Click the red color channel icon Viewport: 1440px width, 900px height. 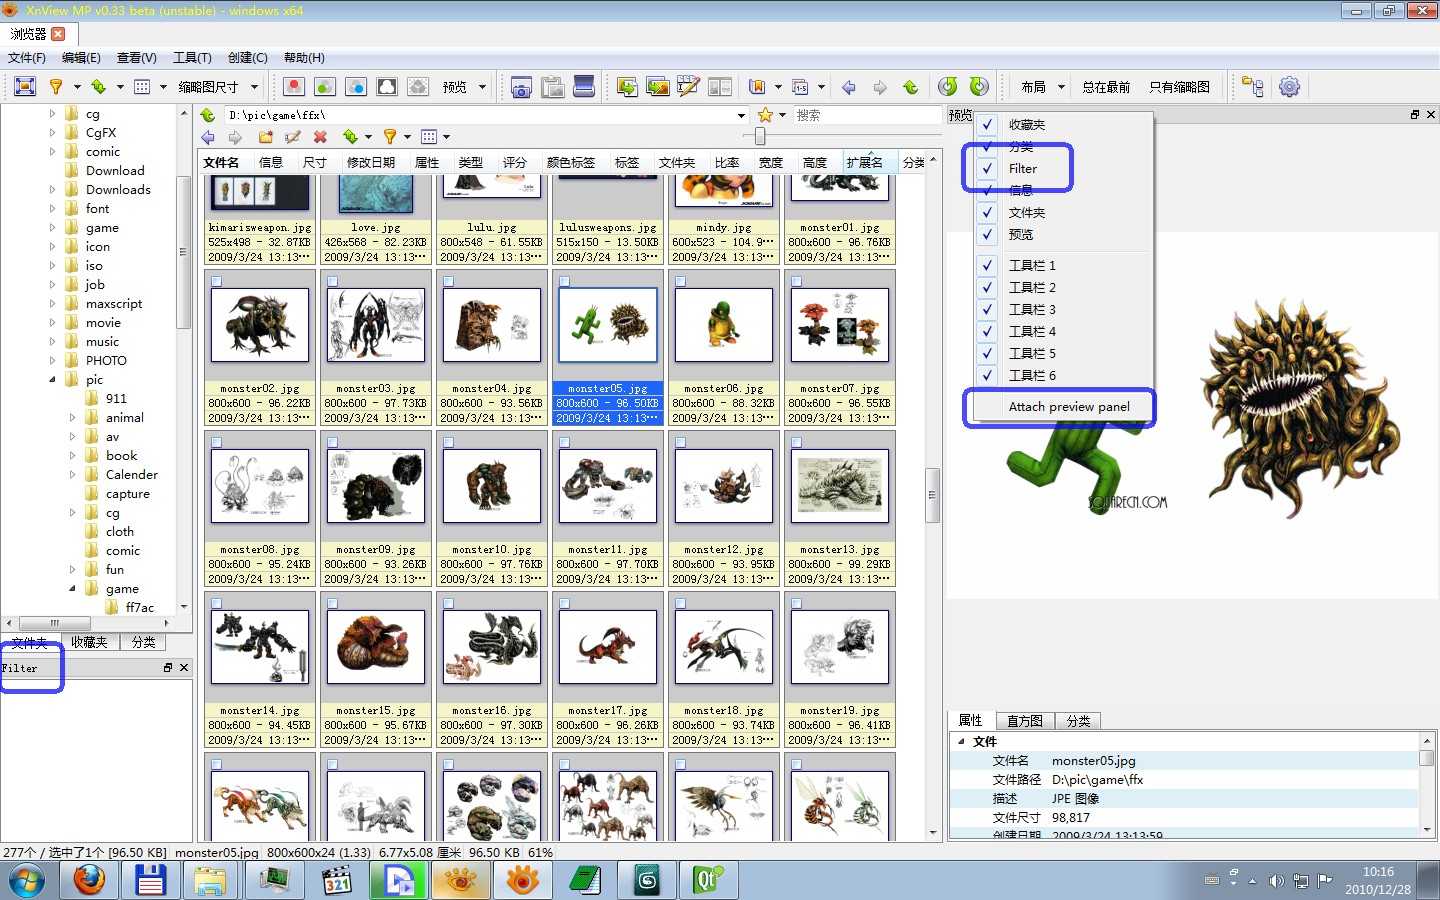click(294, 87)
